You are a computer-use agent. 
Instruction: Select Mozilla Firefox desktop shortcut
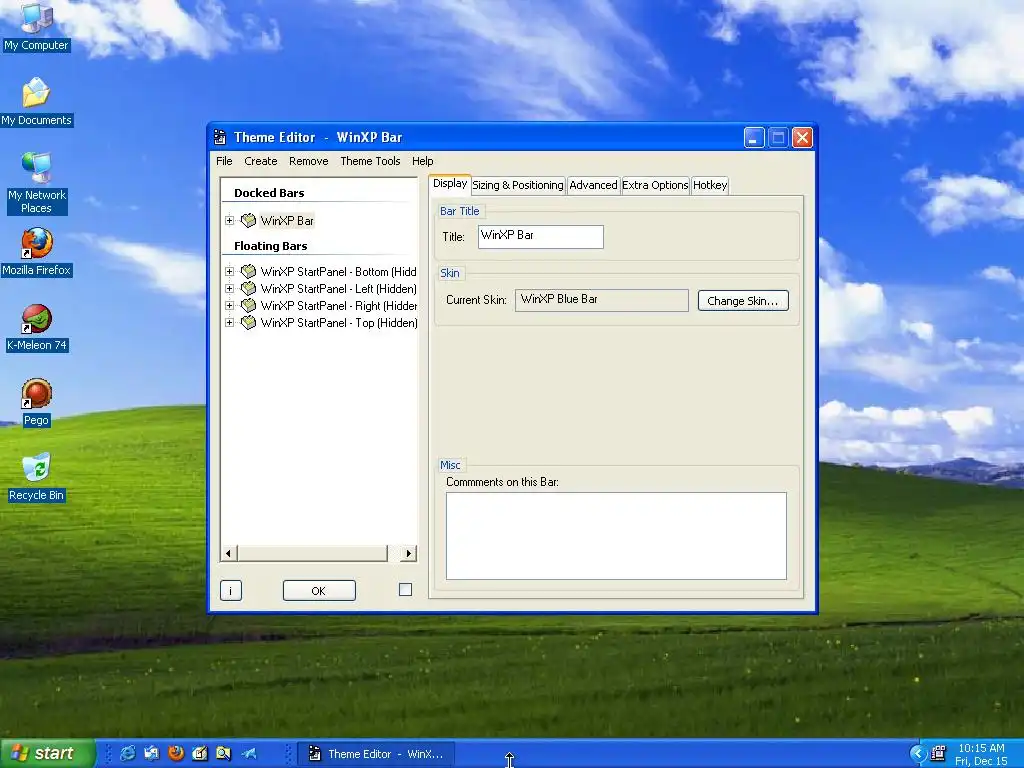36,252
